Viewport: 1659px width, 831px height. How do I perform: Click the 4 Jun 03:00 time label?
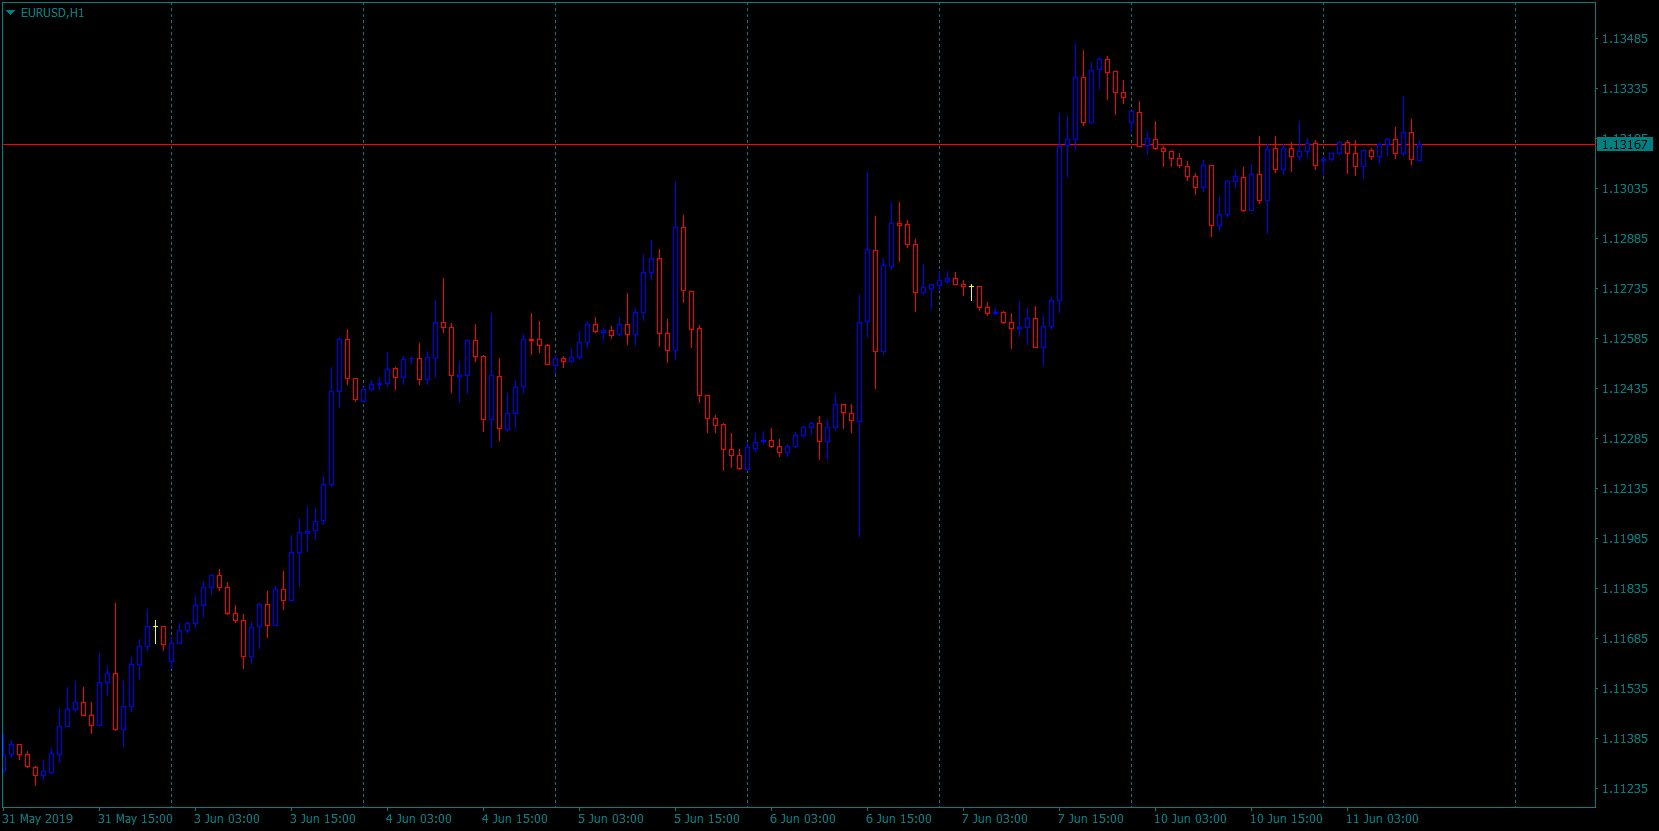coord(419,819)
